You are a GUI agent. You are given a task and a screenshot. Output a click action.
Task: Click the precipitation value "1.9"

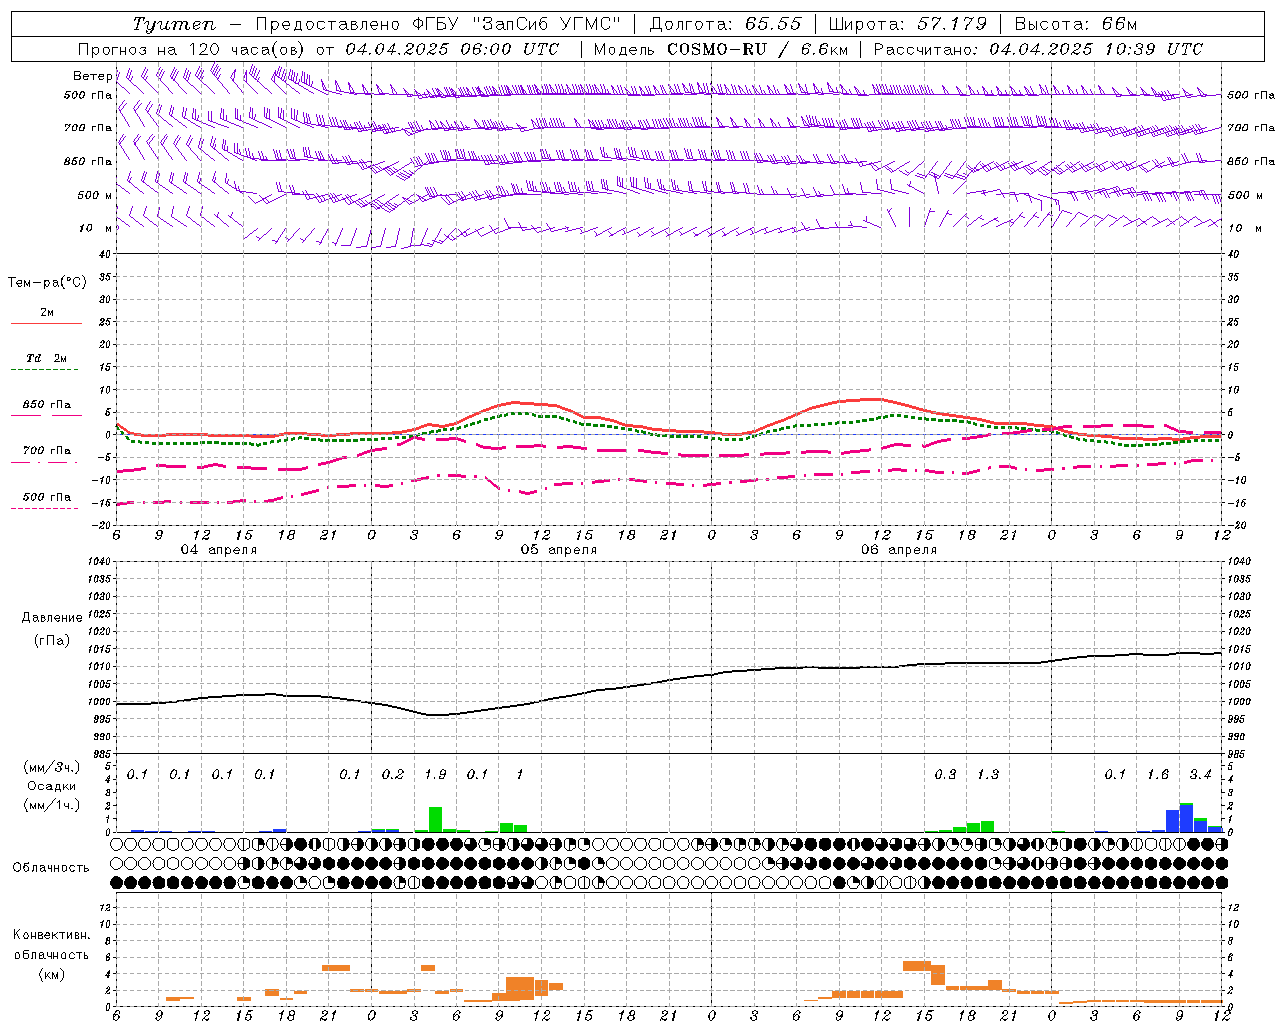click(x=435, y=775)
